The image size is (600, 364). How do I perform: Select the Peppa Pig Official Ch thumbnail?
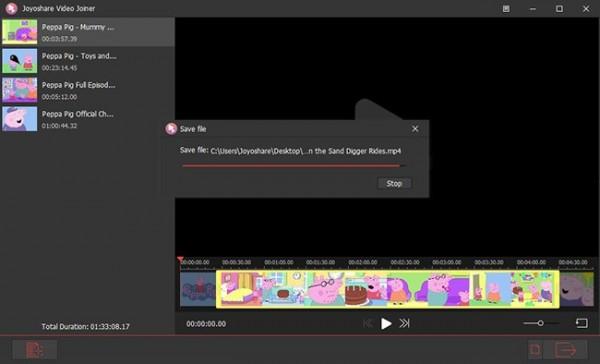tap(20, 119)
